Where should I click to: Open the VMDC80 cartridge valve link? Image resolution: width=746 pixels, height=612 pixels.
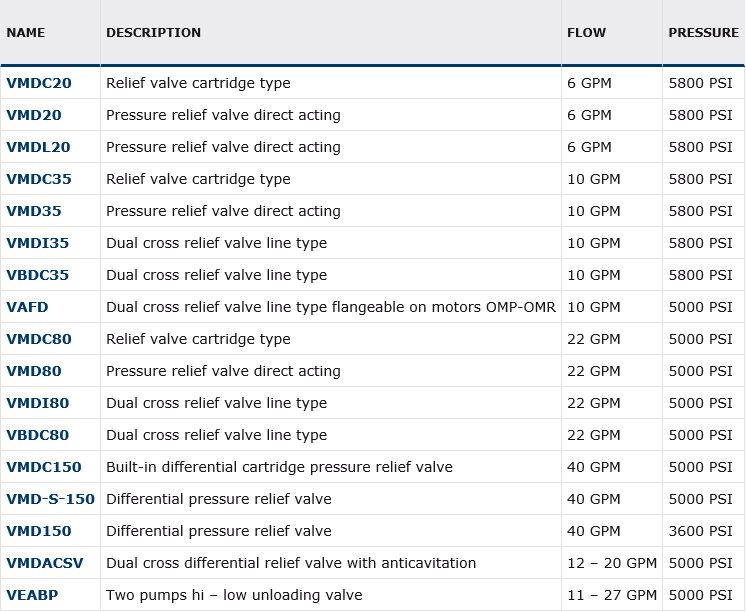click(x=39, y=339)
